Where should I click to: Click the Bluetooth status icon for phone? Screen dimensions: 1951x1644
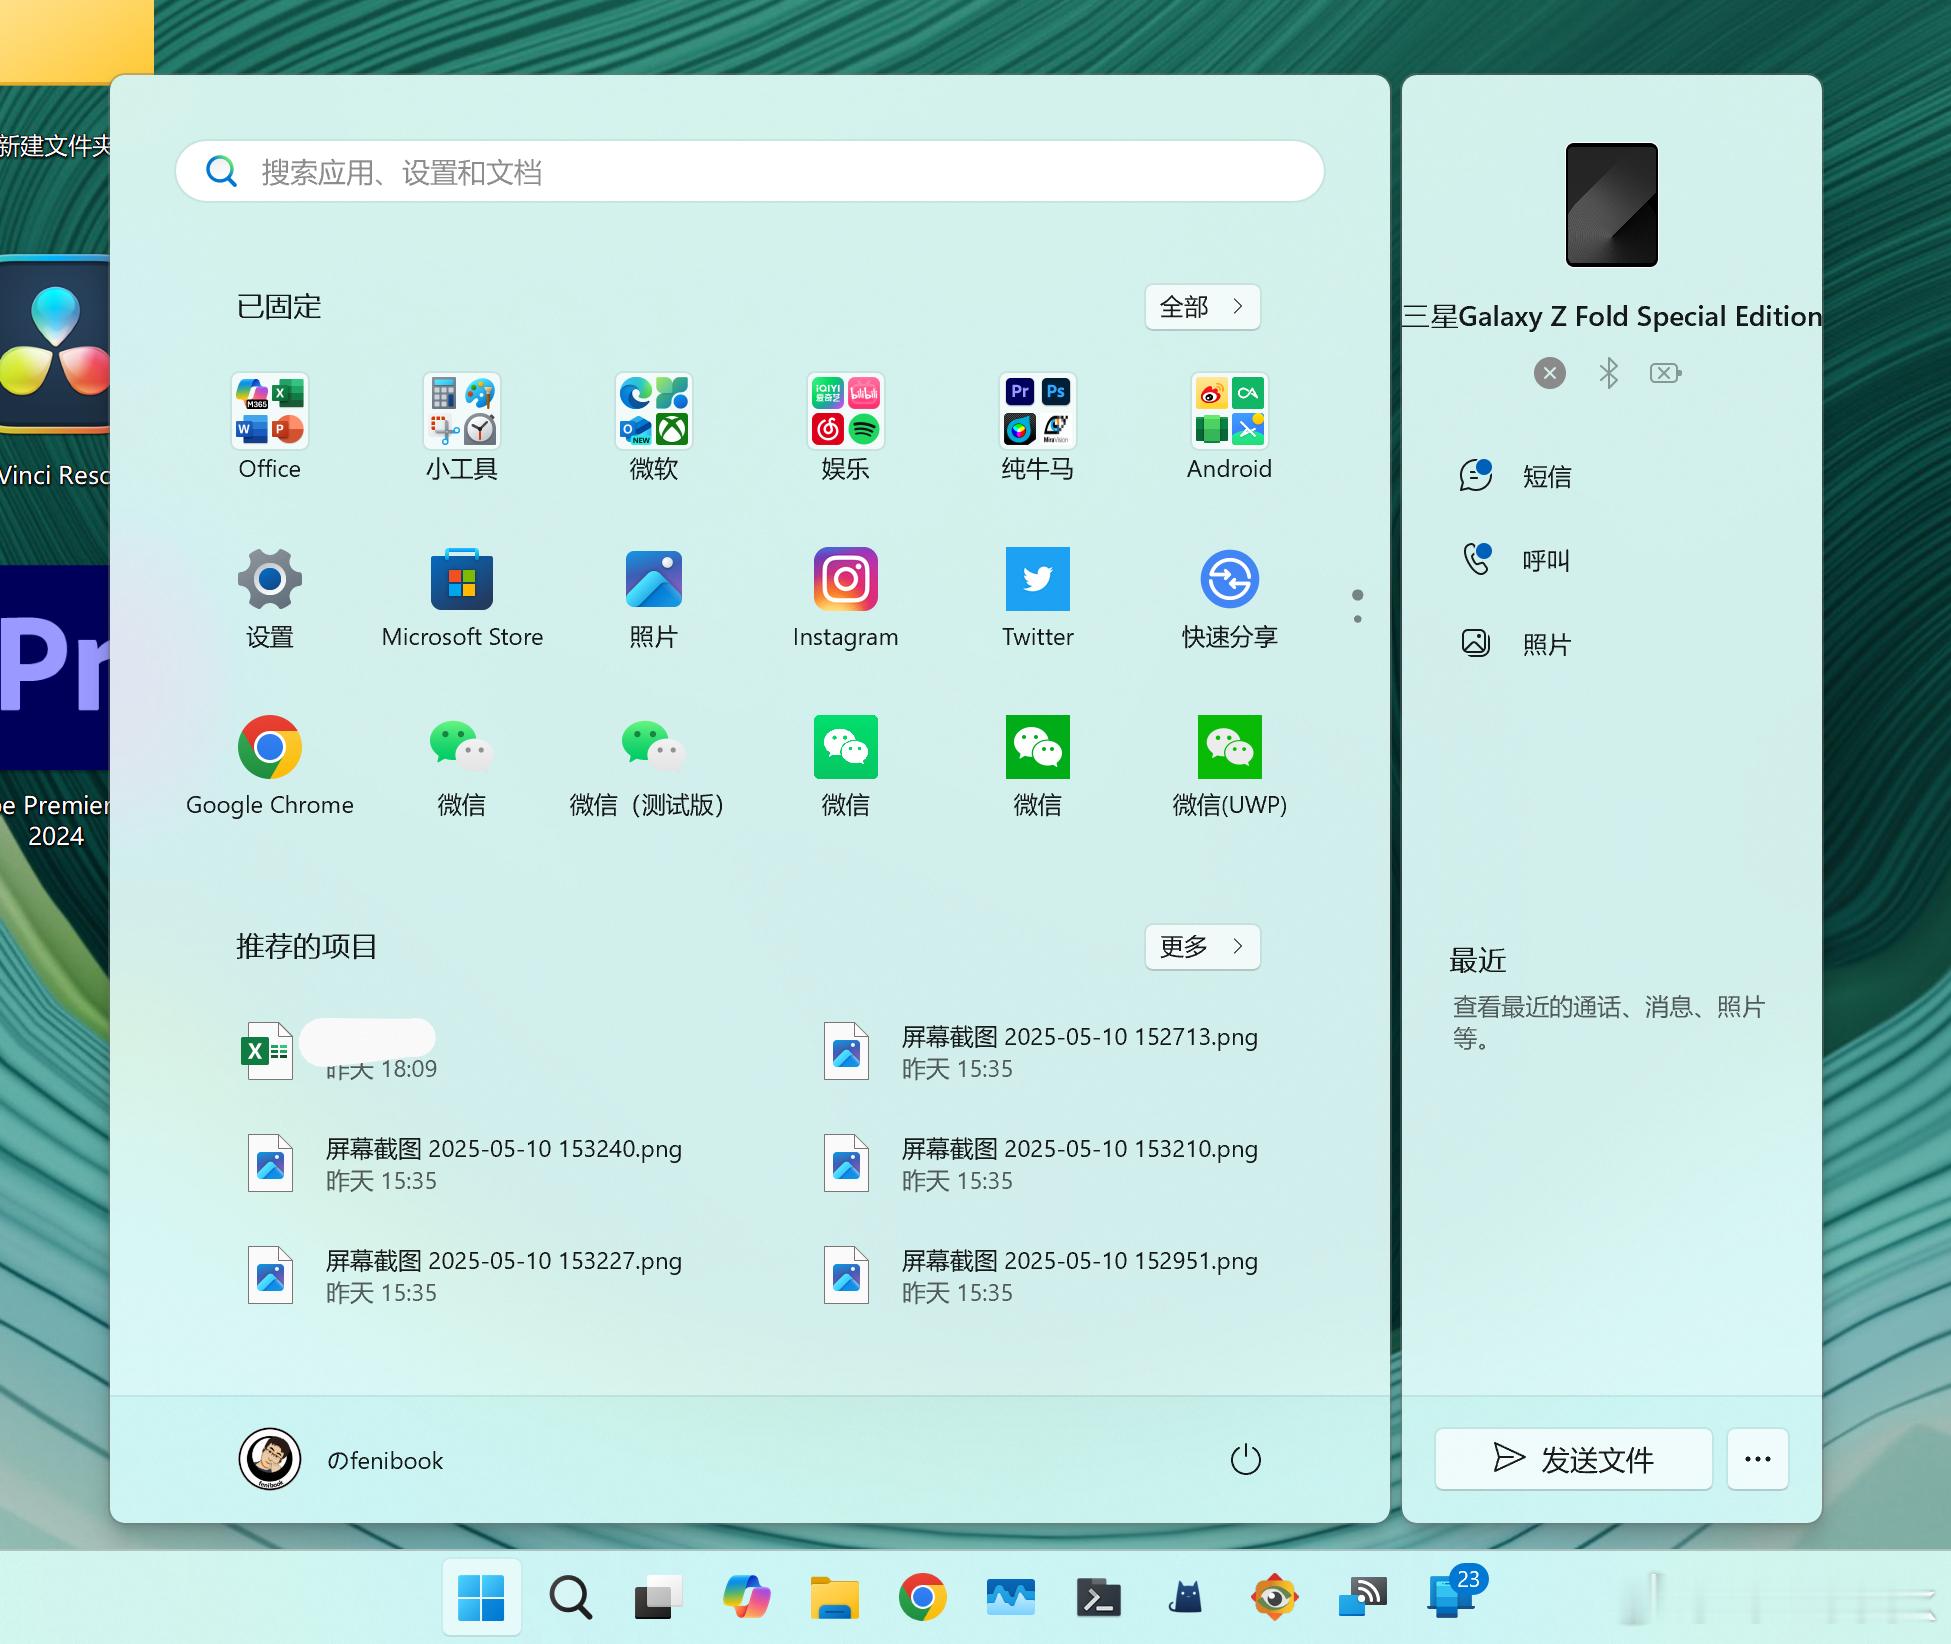(x=1608, y=373)
